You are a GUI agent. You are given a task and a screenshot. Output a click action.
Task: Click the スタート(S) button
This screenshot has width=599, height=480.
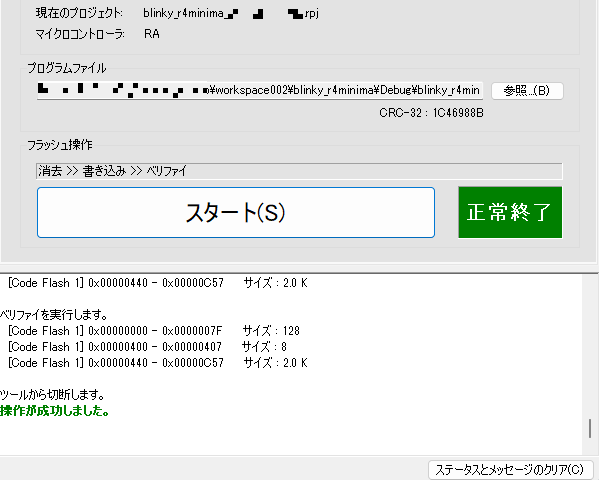click(x=236, y=212)
